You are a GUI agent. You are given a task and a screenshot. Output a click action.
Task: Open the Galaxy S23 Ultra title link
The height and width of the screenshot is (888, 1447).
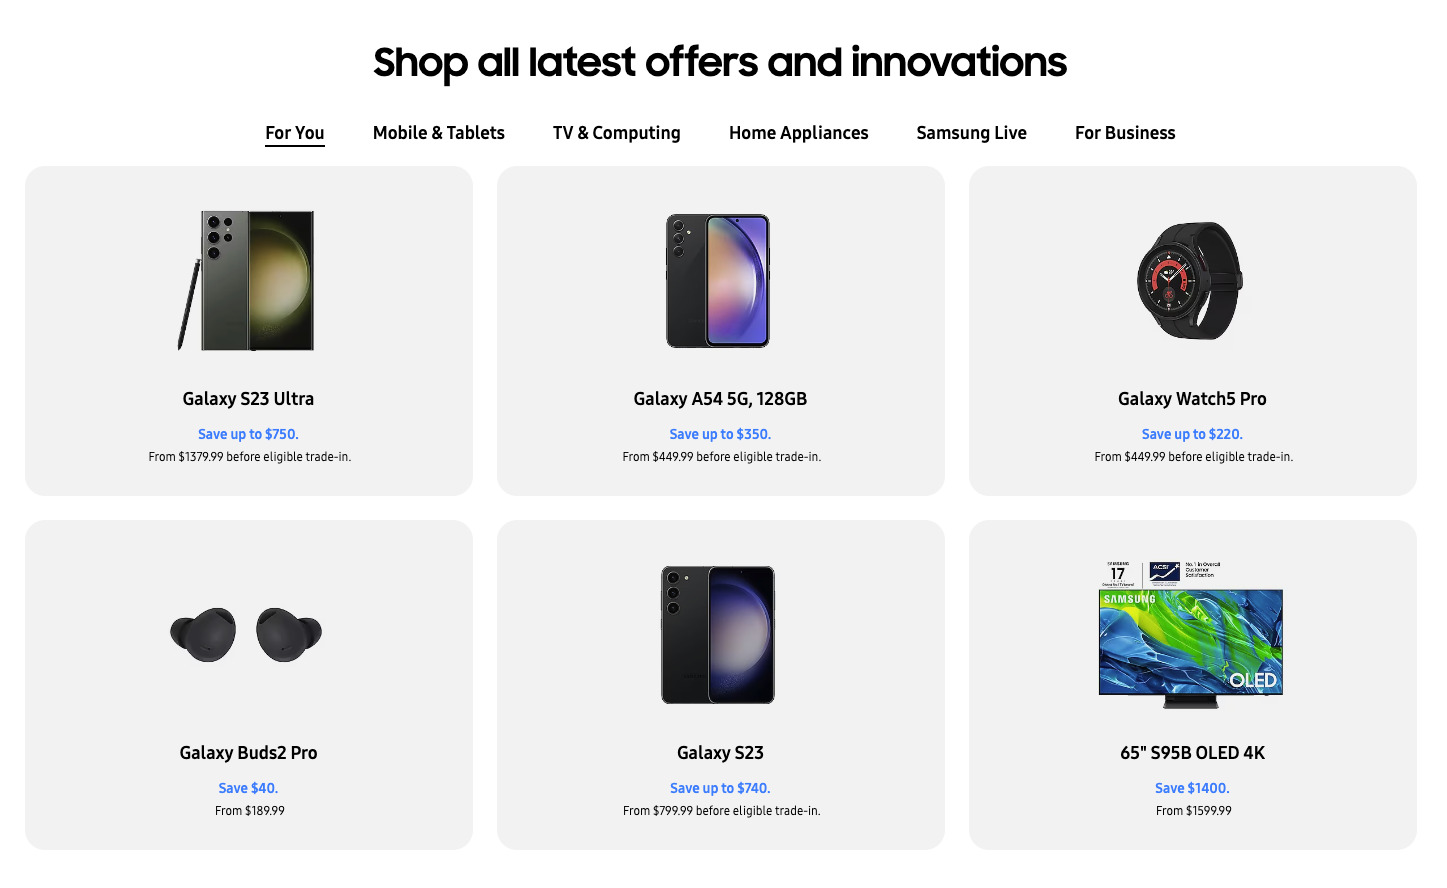click(x=248, y=399)
